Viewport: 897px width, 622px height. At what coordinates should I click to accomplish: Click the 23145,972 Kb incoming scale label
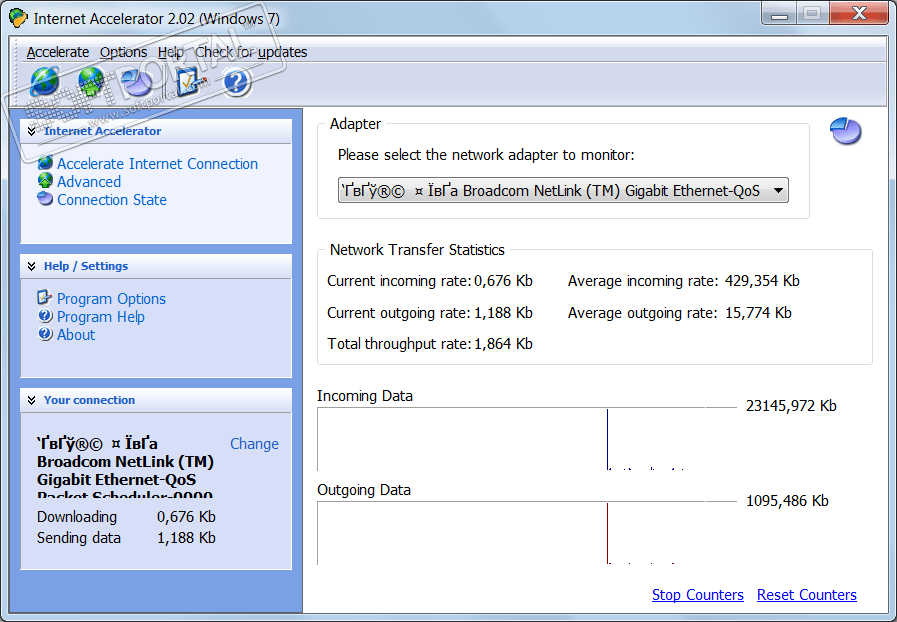[x=791, y=406]
